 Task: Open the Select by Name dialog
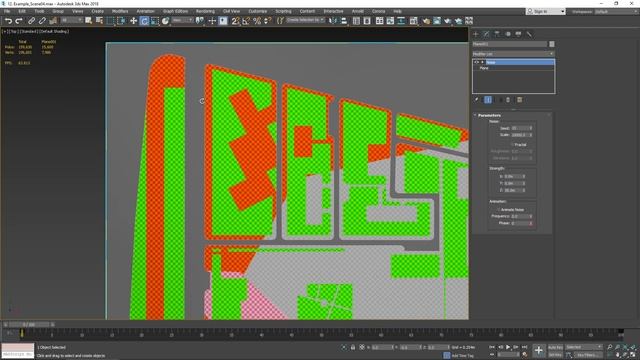pos(99,21)
